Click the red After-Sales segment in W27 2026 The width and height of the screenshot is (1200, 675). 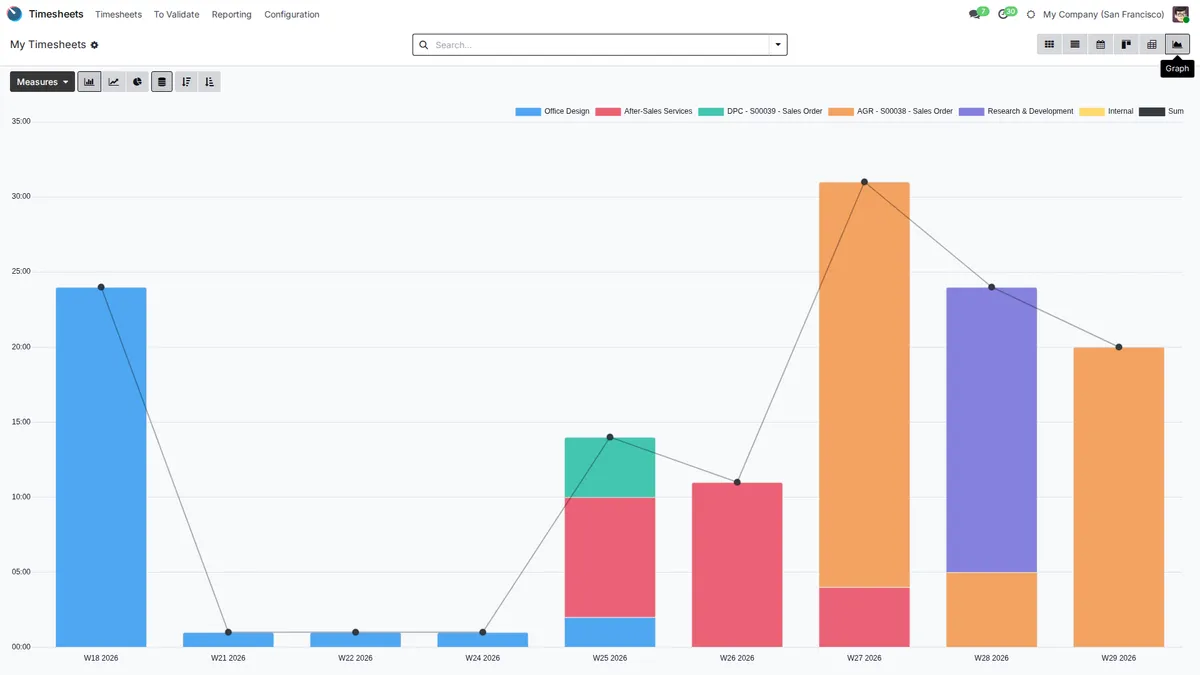(x=864, y=617)
